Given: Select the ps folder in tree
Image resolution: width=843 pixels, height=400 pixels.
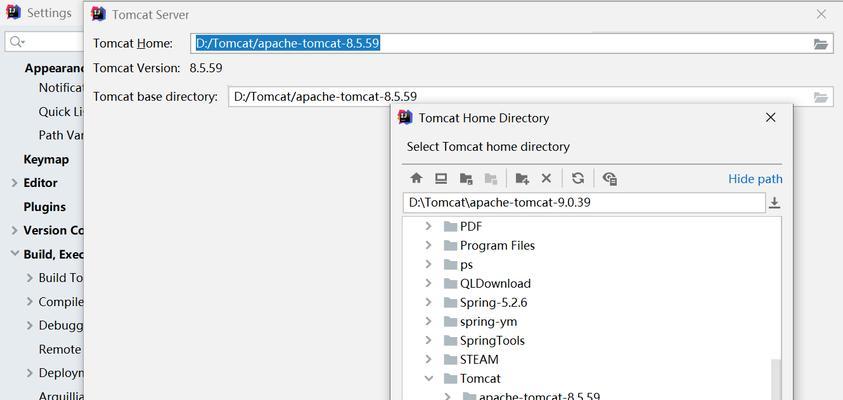Looking at the screenshot, I should coord(466,265).
